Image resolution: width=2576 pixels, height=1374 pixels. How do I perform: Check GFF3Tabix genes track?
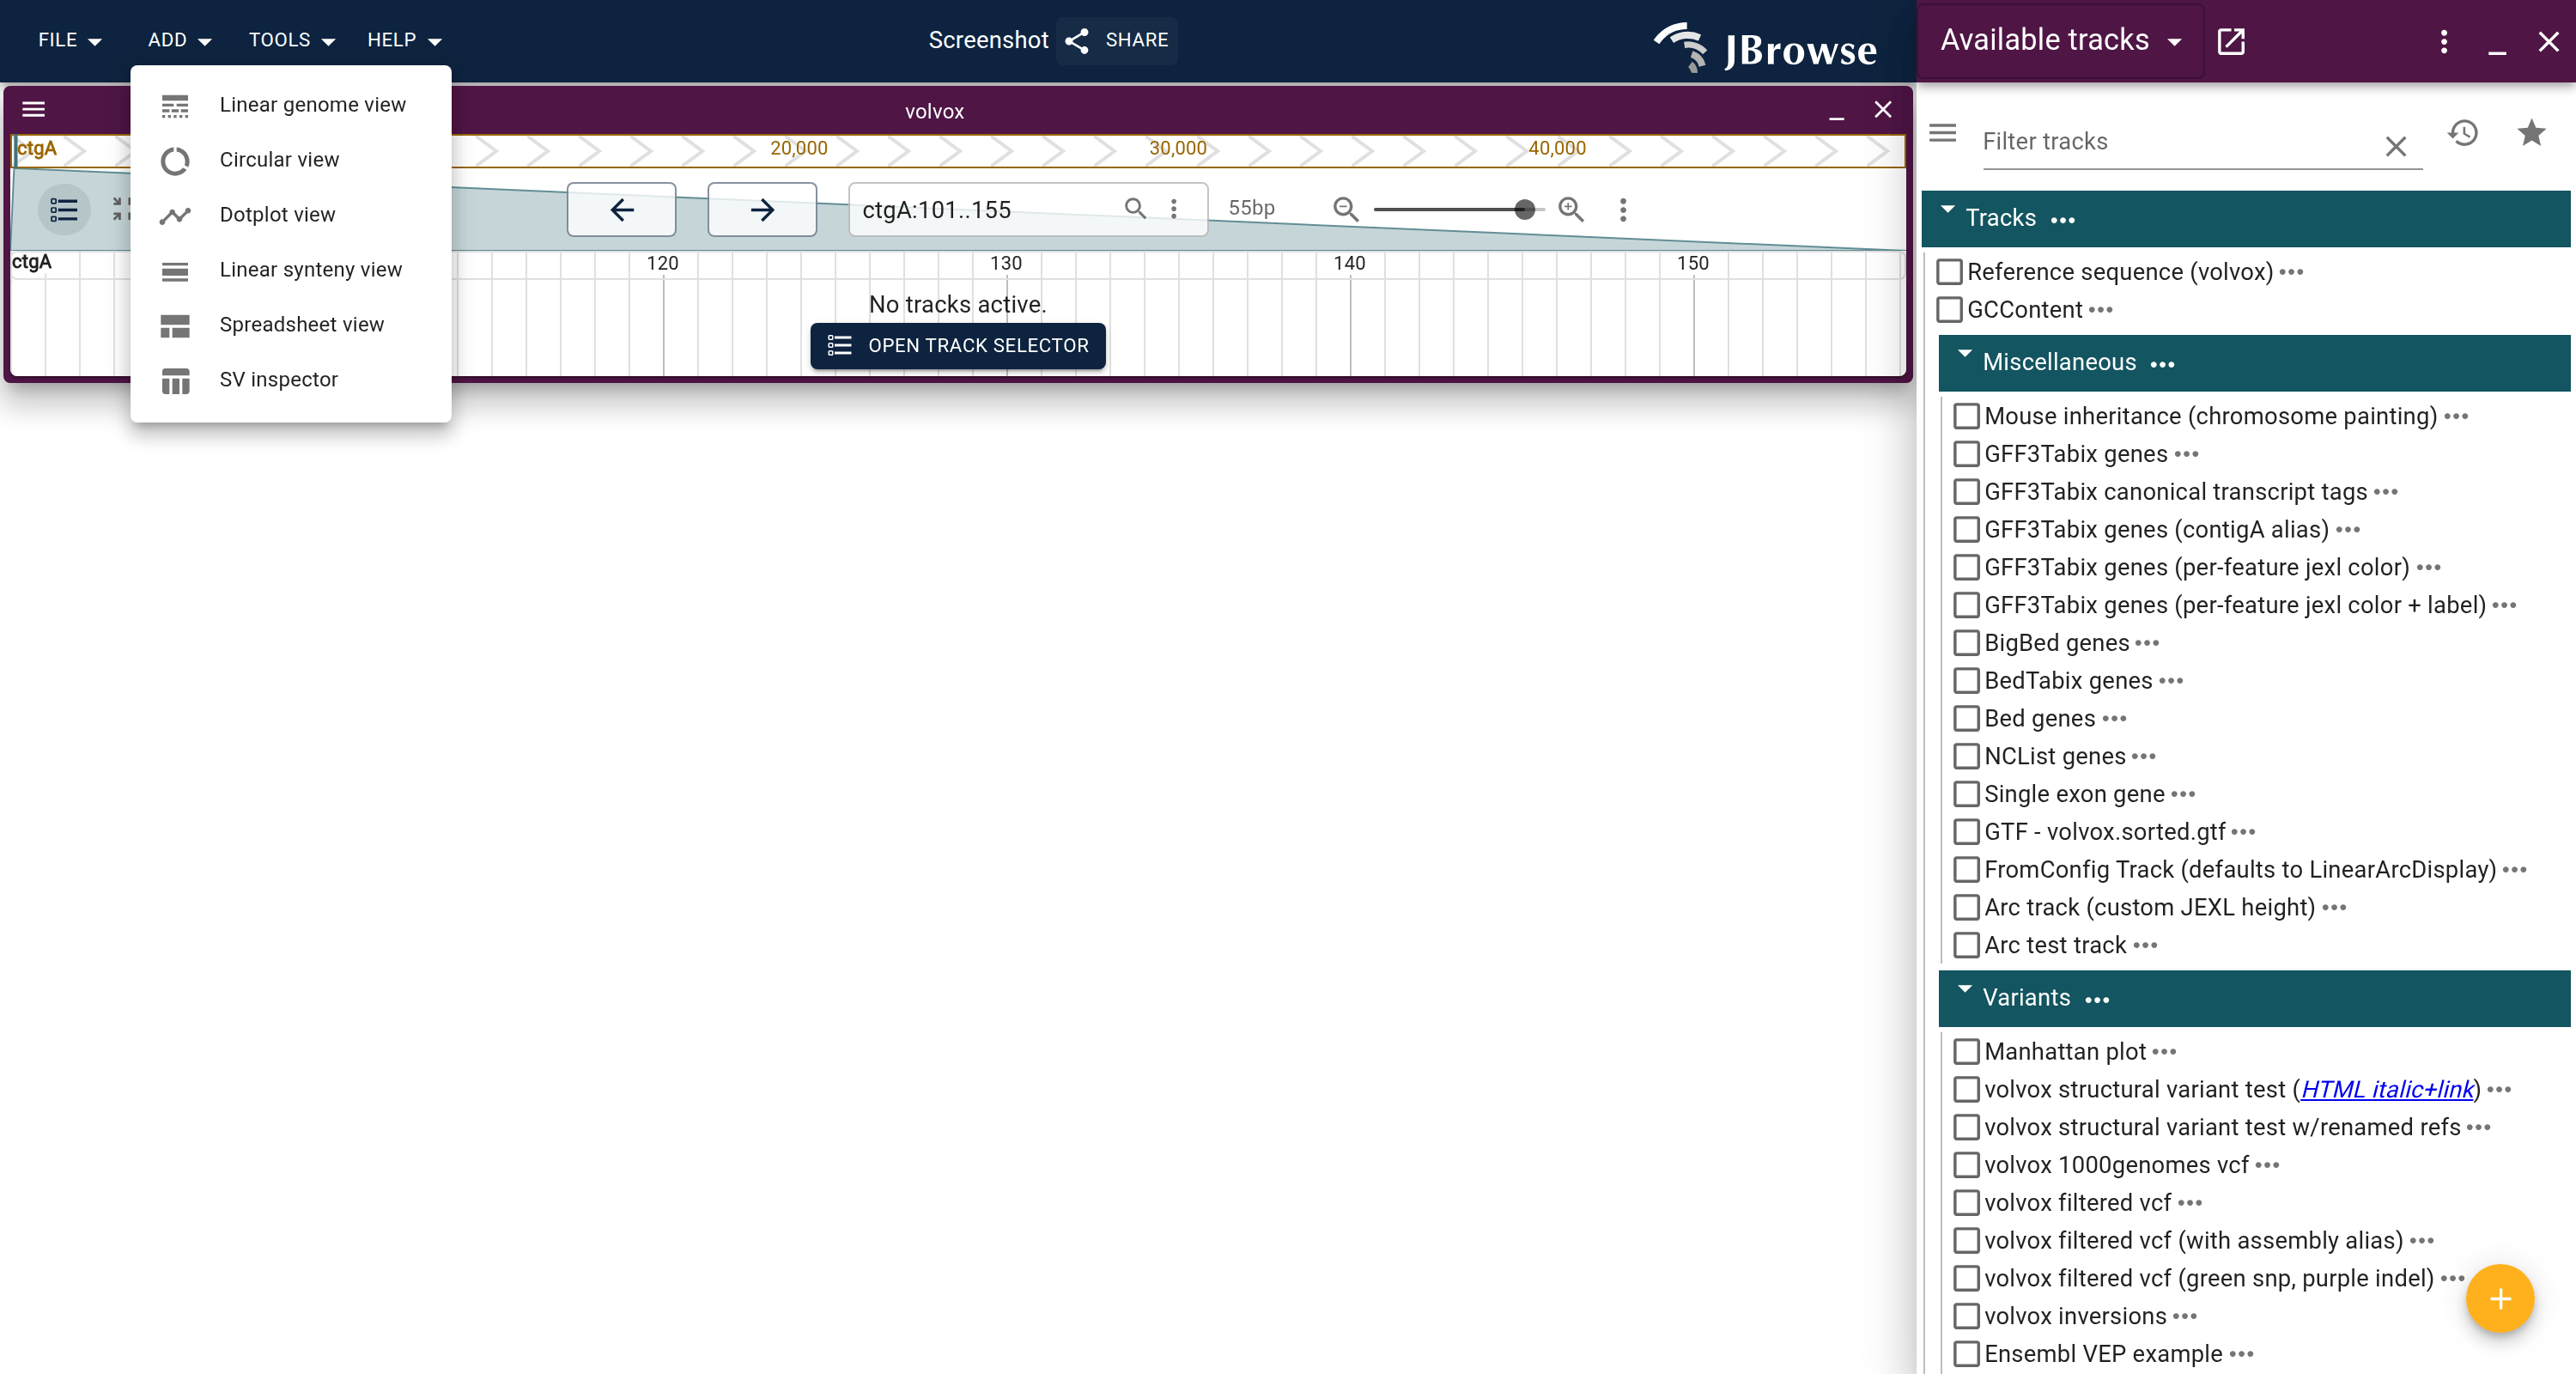click(x=1966, y=454)
